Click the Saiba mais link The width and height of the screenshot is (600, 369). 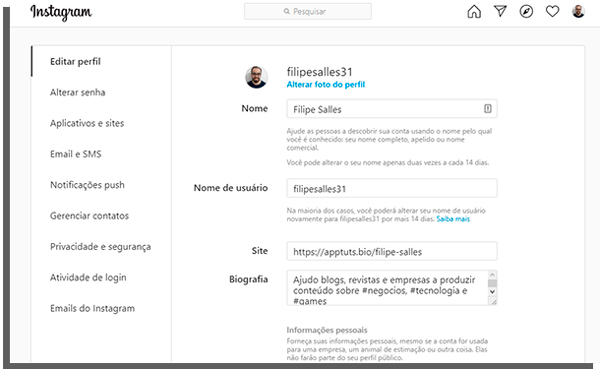[x=453, y=219]
